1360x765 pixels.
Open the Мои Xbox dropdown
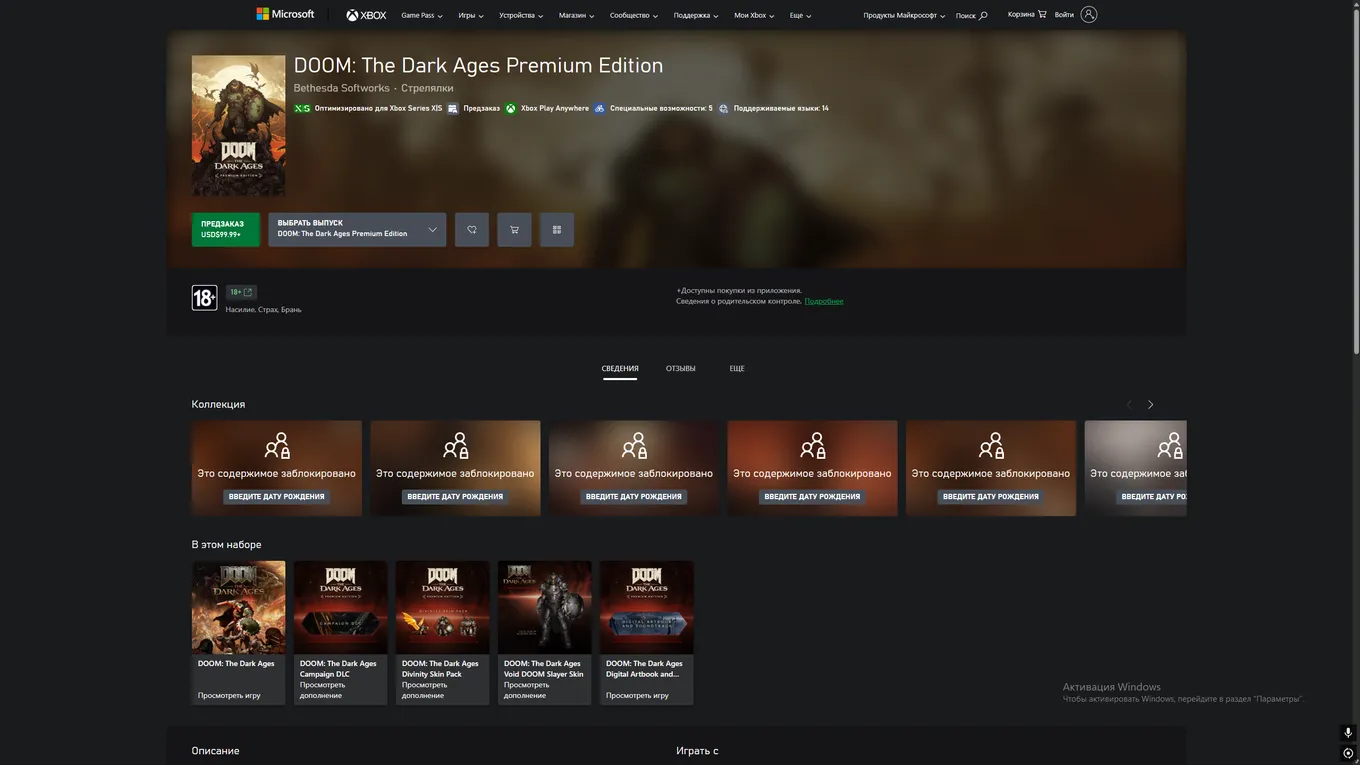(x=754, y=16)
